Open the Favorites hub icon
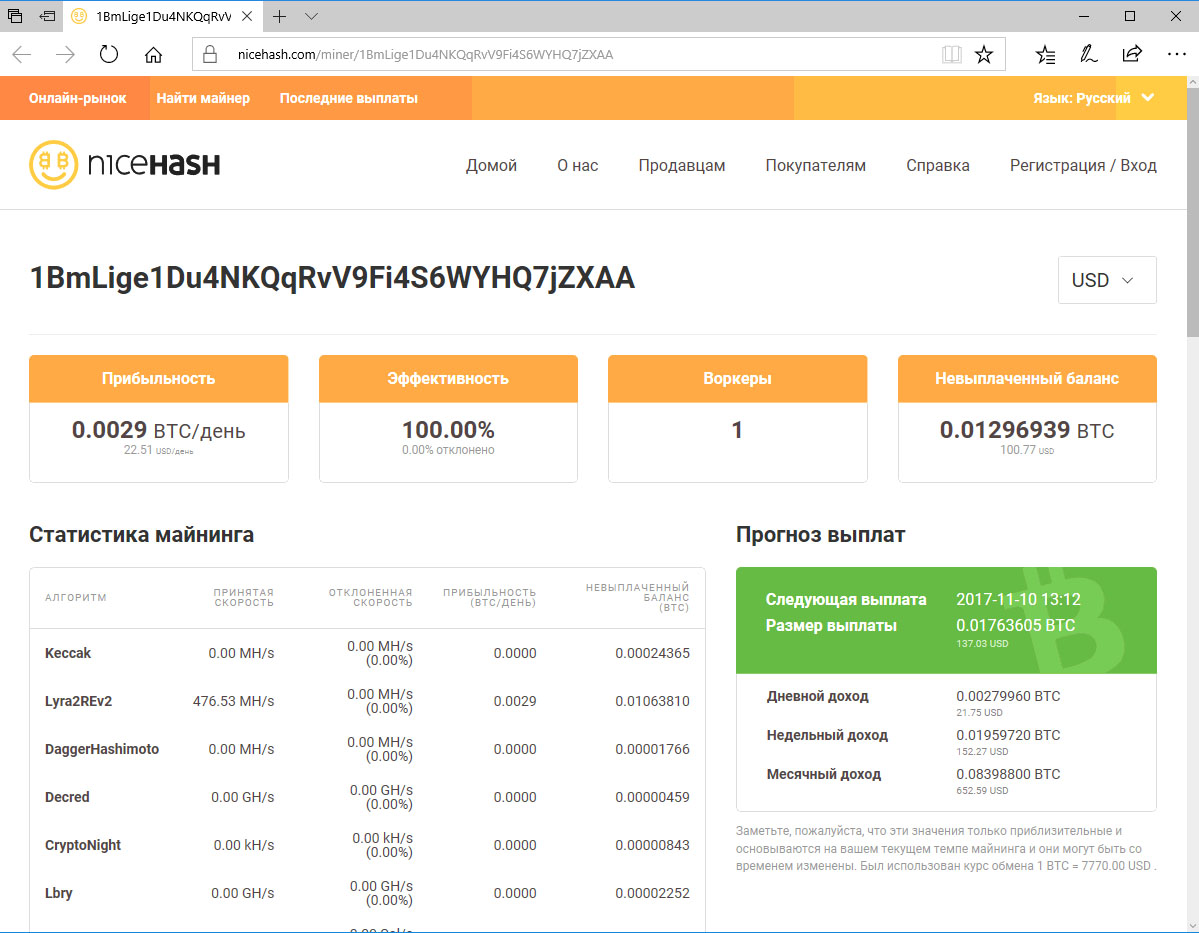Image resolution: width=1199 pixels, height=933 pixels. click(x=1045, y=54)
